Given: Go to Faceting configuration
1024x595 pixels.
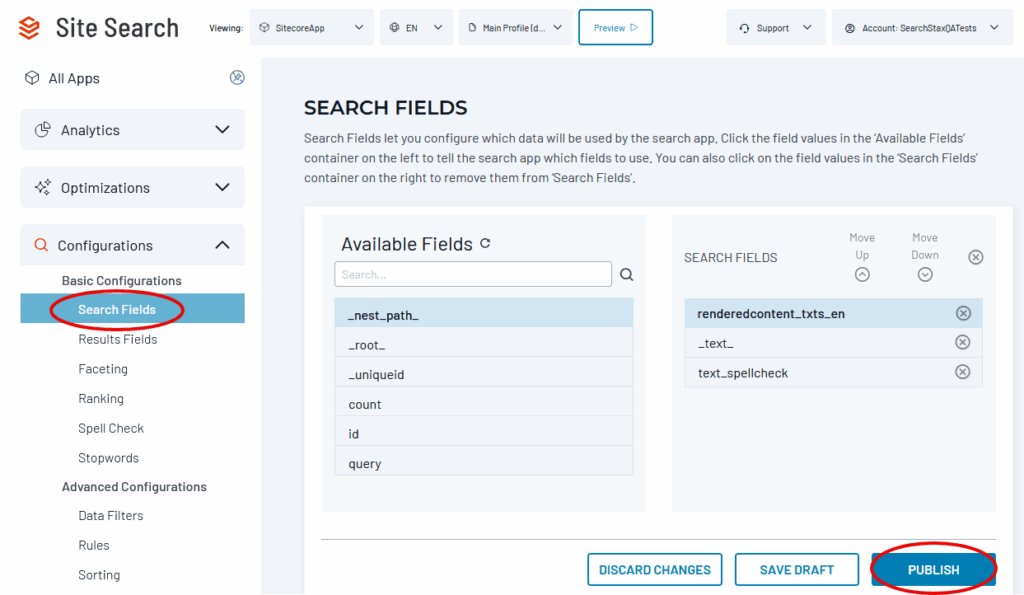Looking at the screenshot, I should point(103,369).
